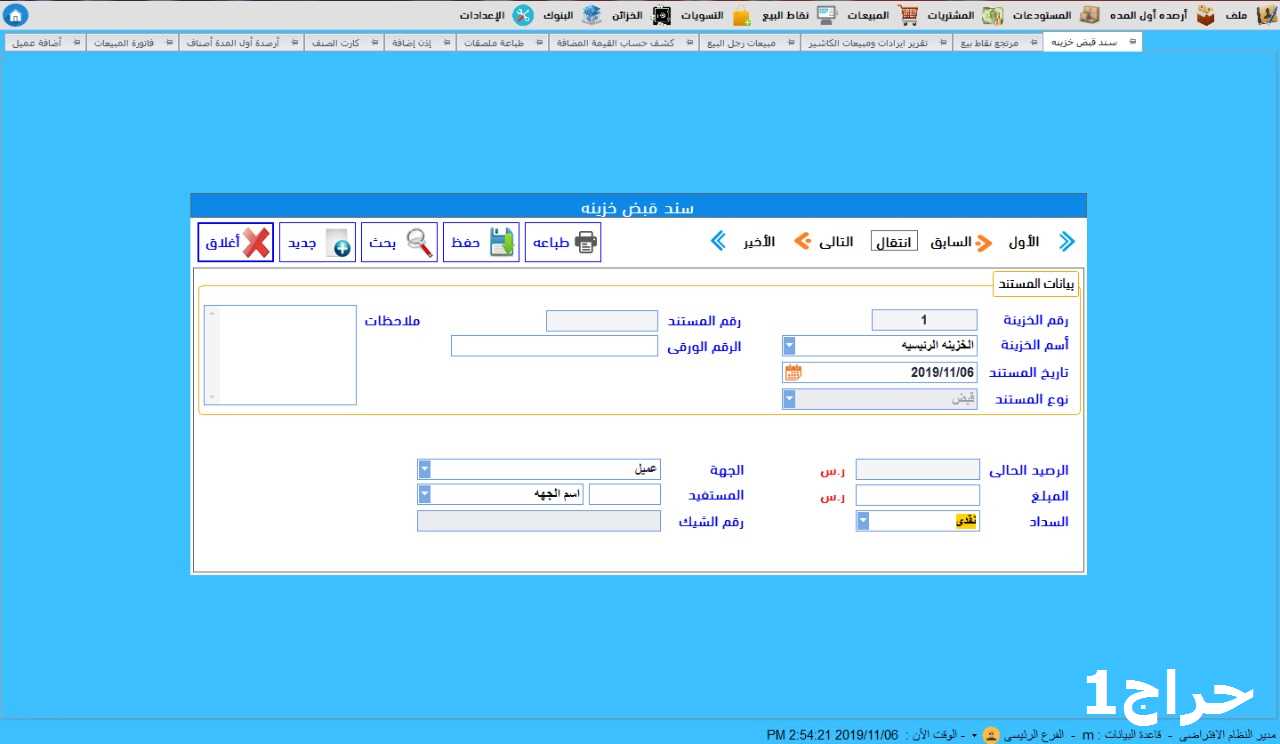This screenshot has height=744, width=1280.
Task: Click the user avatar icon in status bar
Action: pyautogui.click(x=990, y=734)
